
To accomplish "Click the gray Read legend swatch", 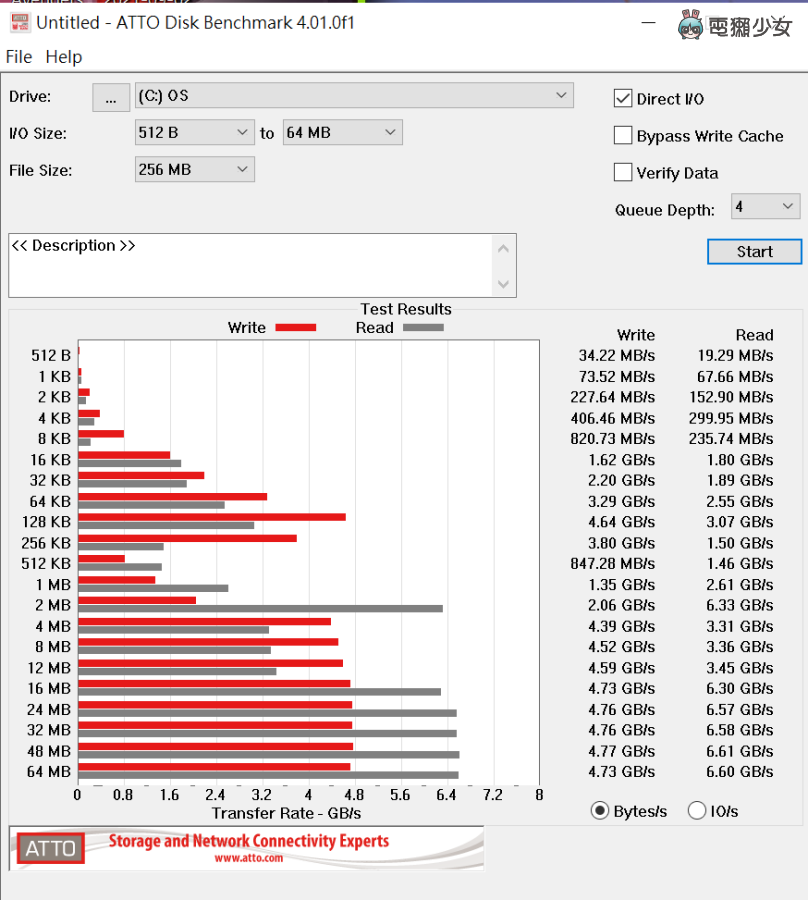I will click(x=423, y=328).
